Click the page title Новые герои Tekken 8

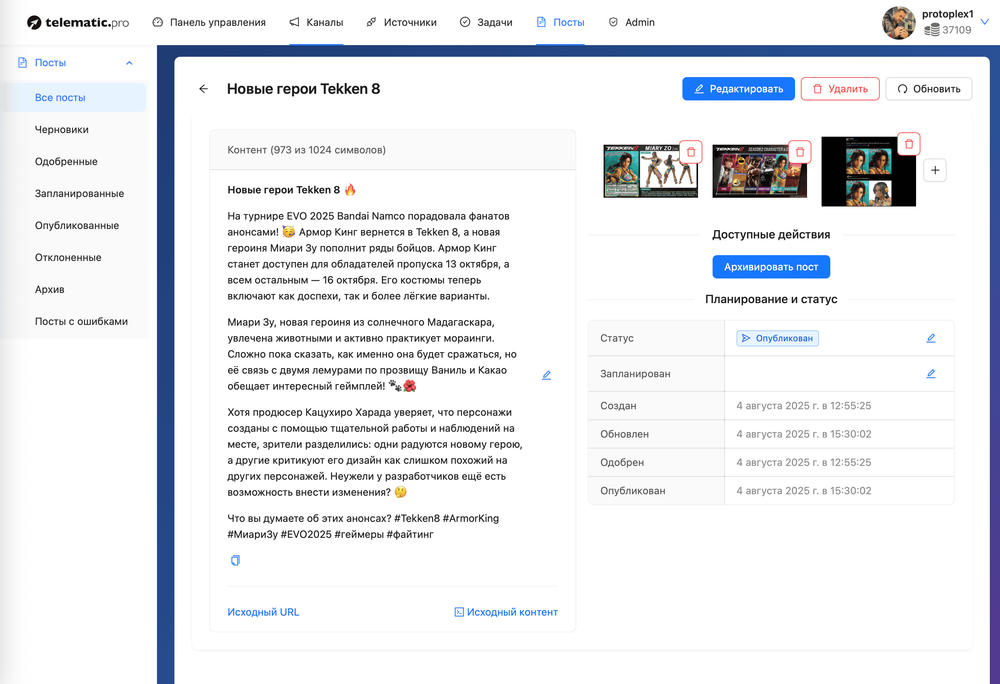tap(304, 89)
